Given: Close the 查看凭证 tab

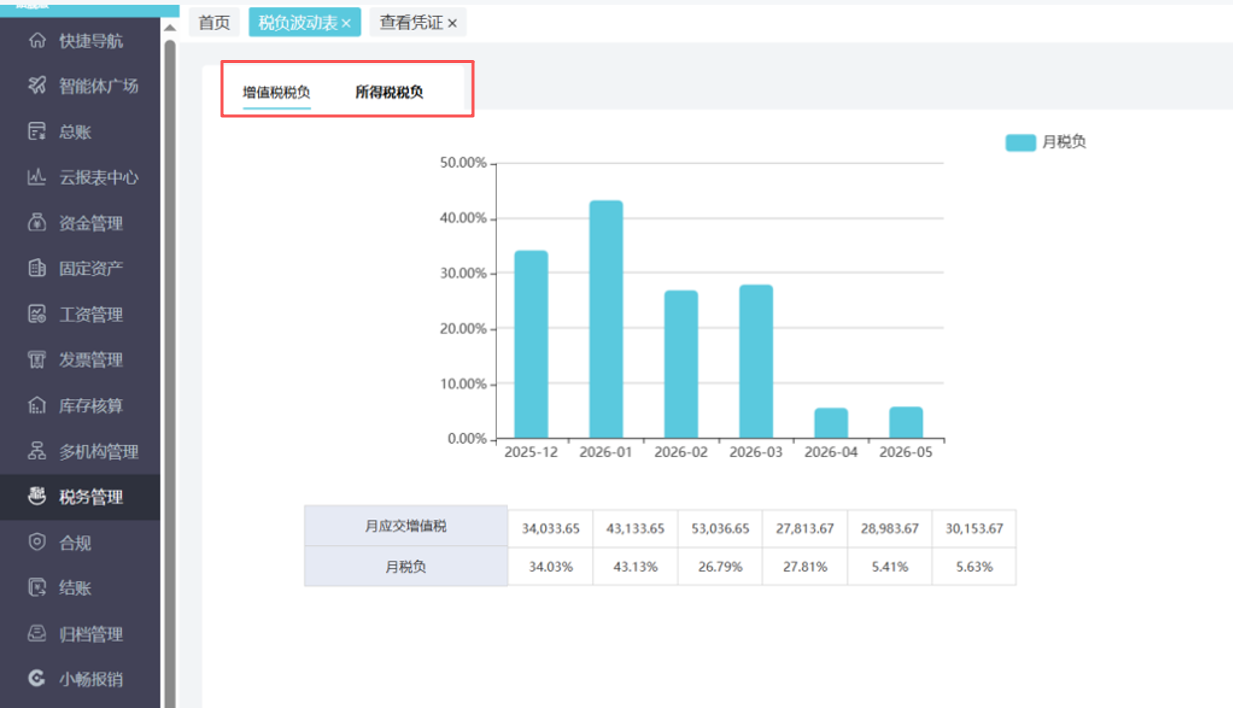Looking at the screenshot, I should 452,23.
